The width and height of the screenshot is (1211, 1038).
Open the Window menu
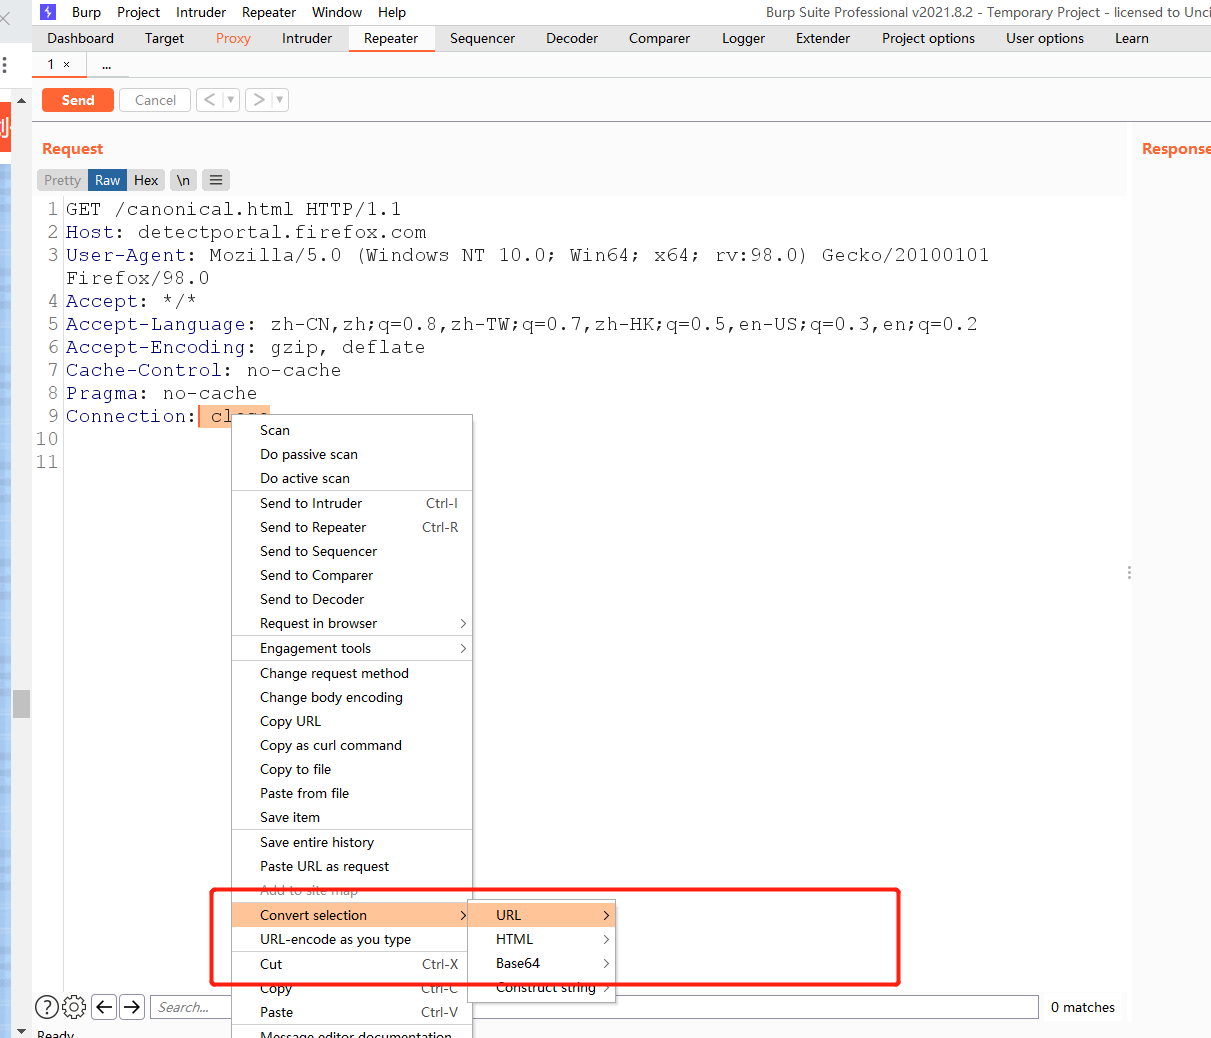tap(337, 12)
